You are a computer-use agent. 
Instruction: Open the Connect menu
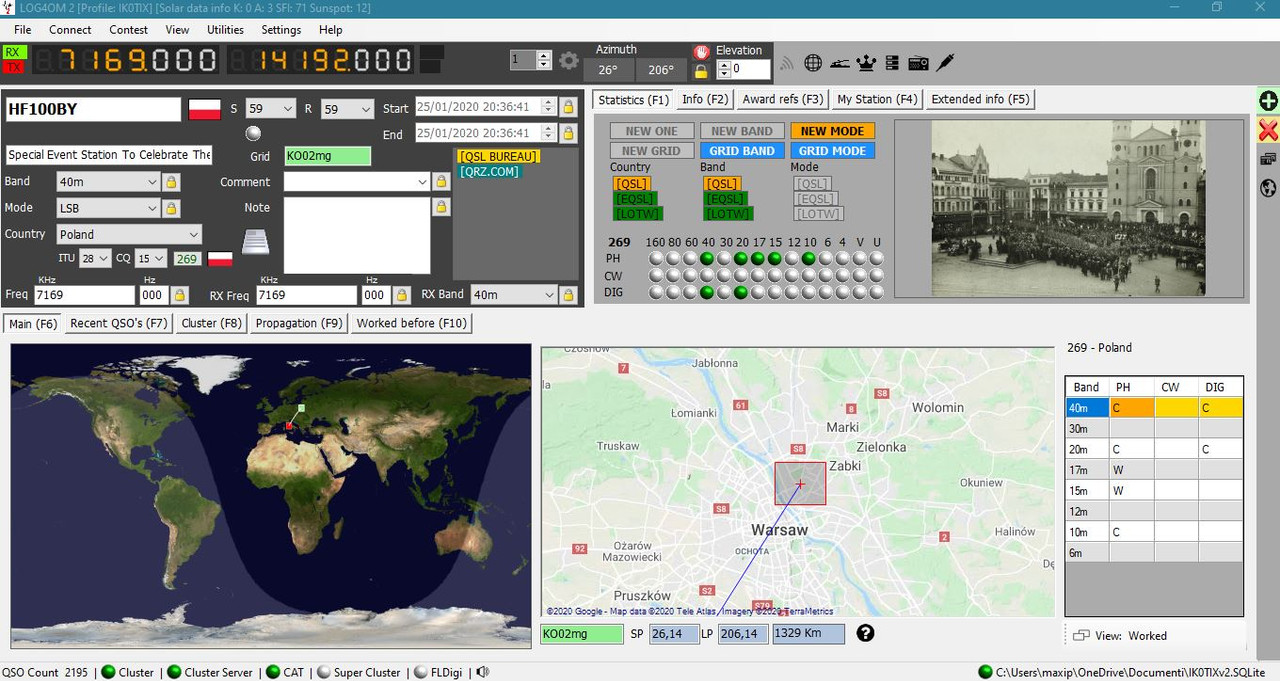[x=70, y=30]
